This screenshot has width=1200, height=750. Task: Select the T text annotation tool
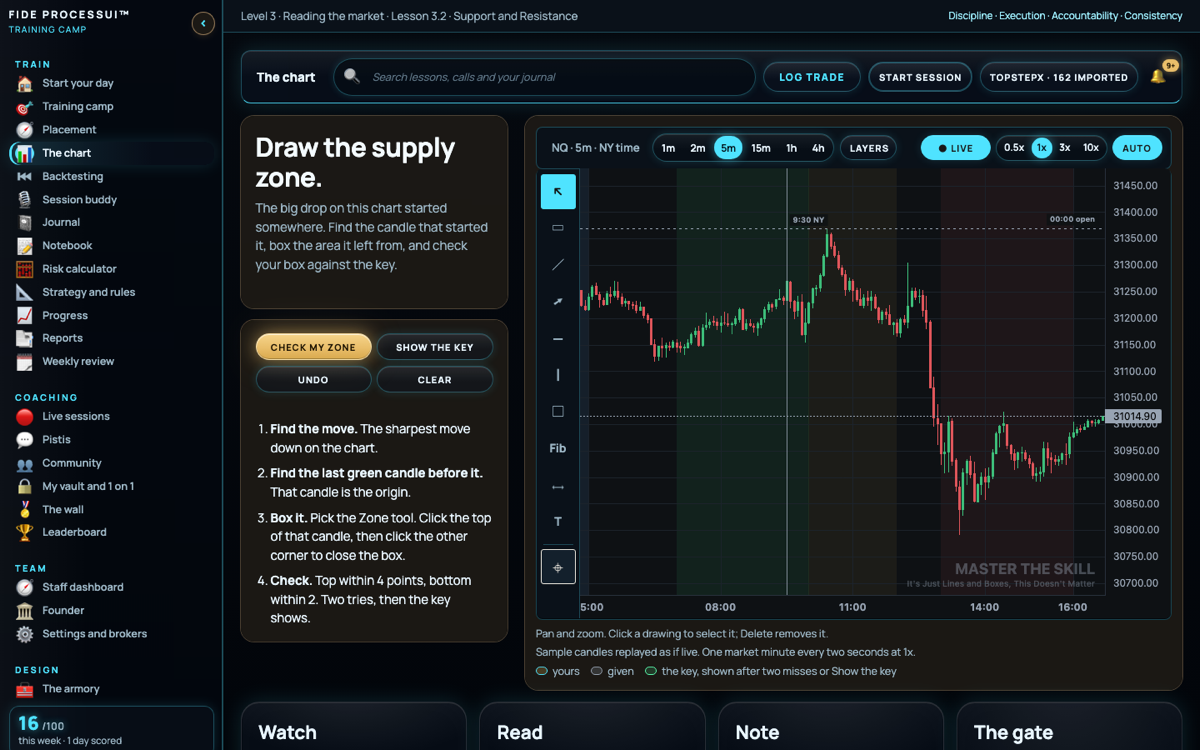[558, 522]
